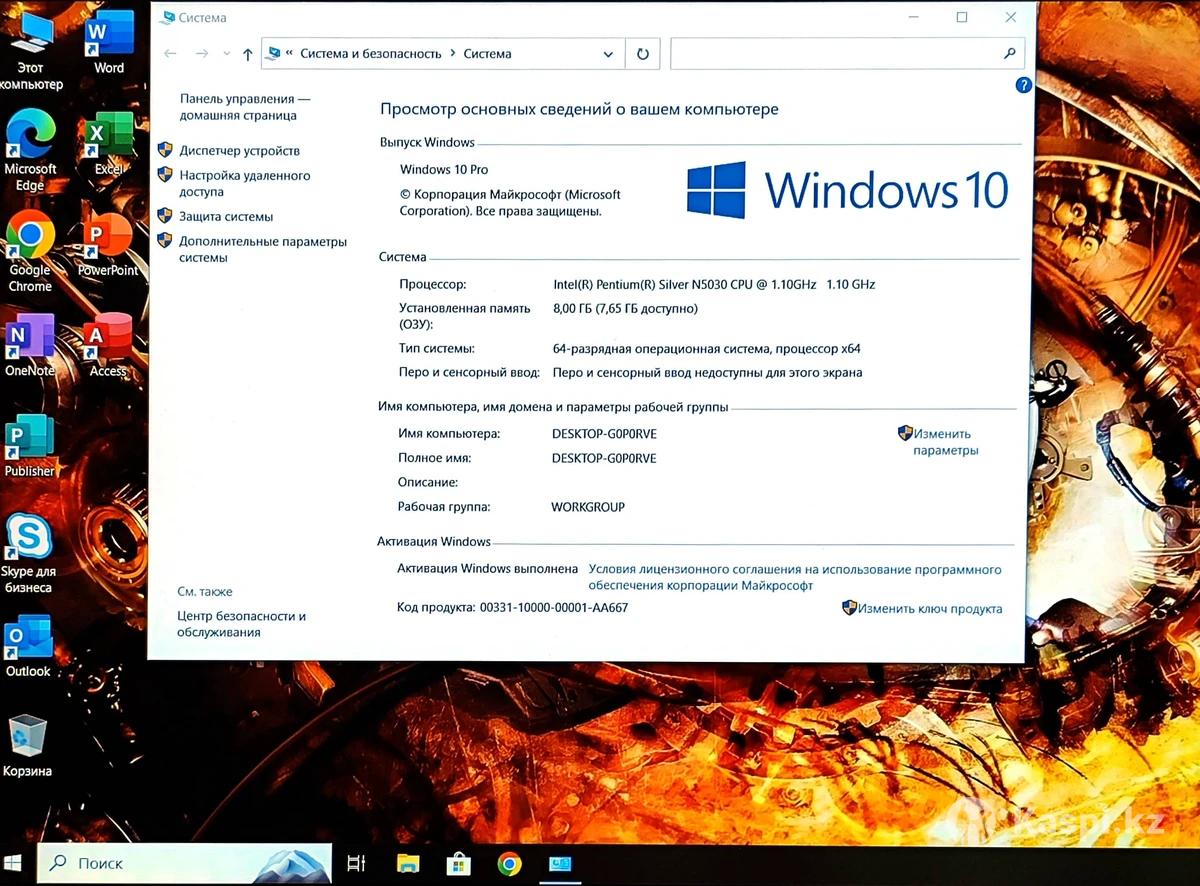
Task: Go forward using the forward arrow
Action: (x=202, y=54)
